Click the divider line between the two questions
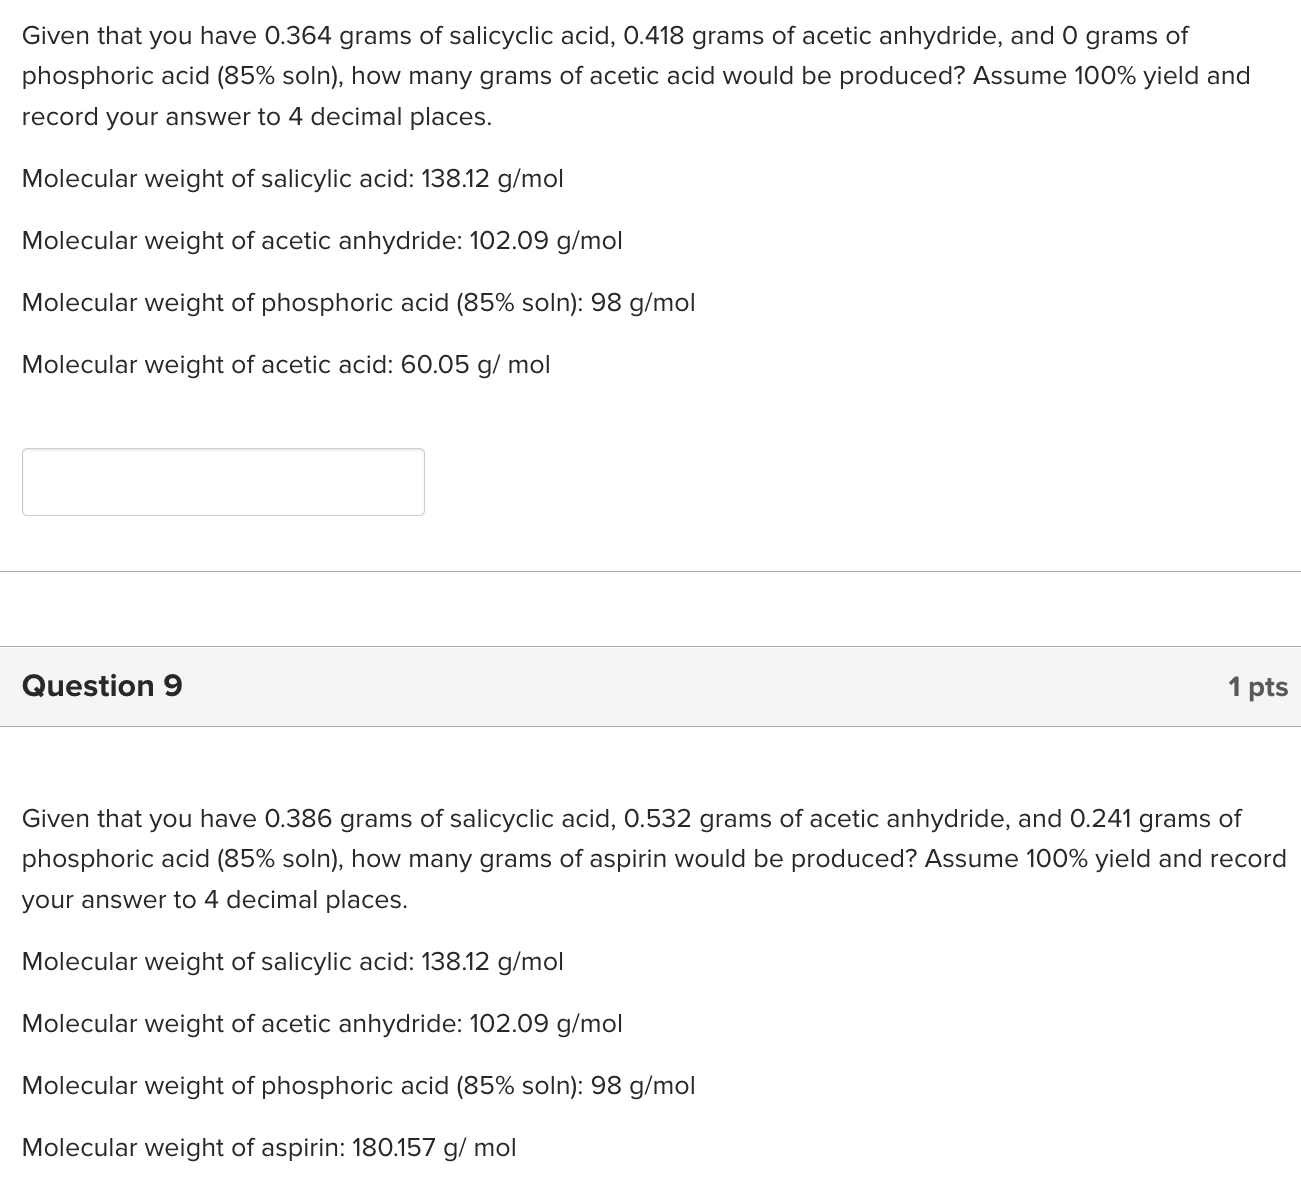 coord(650,569)
